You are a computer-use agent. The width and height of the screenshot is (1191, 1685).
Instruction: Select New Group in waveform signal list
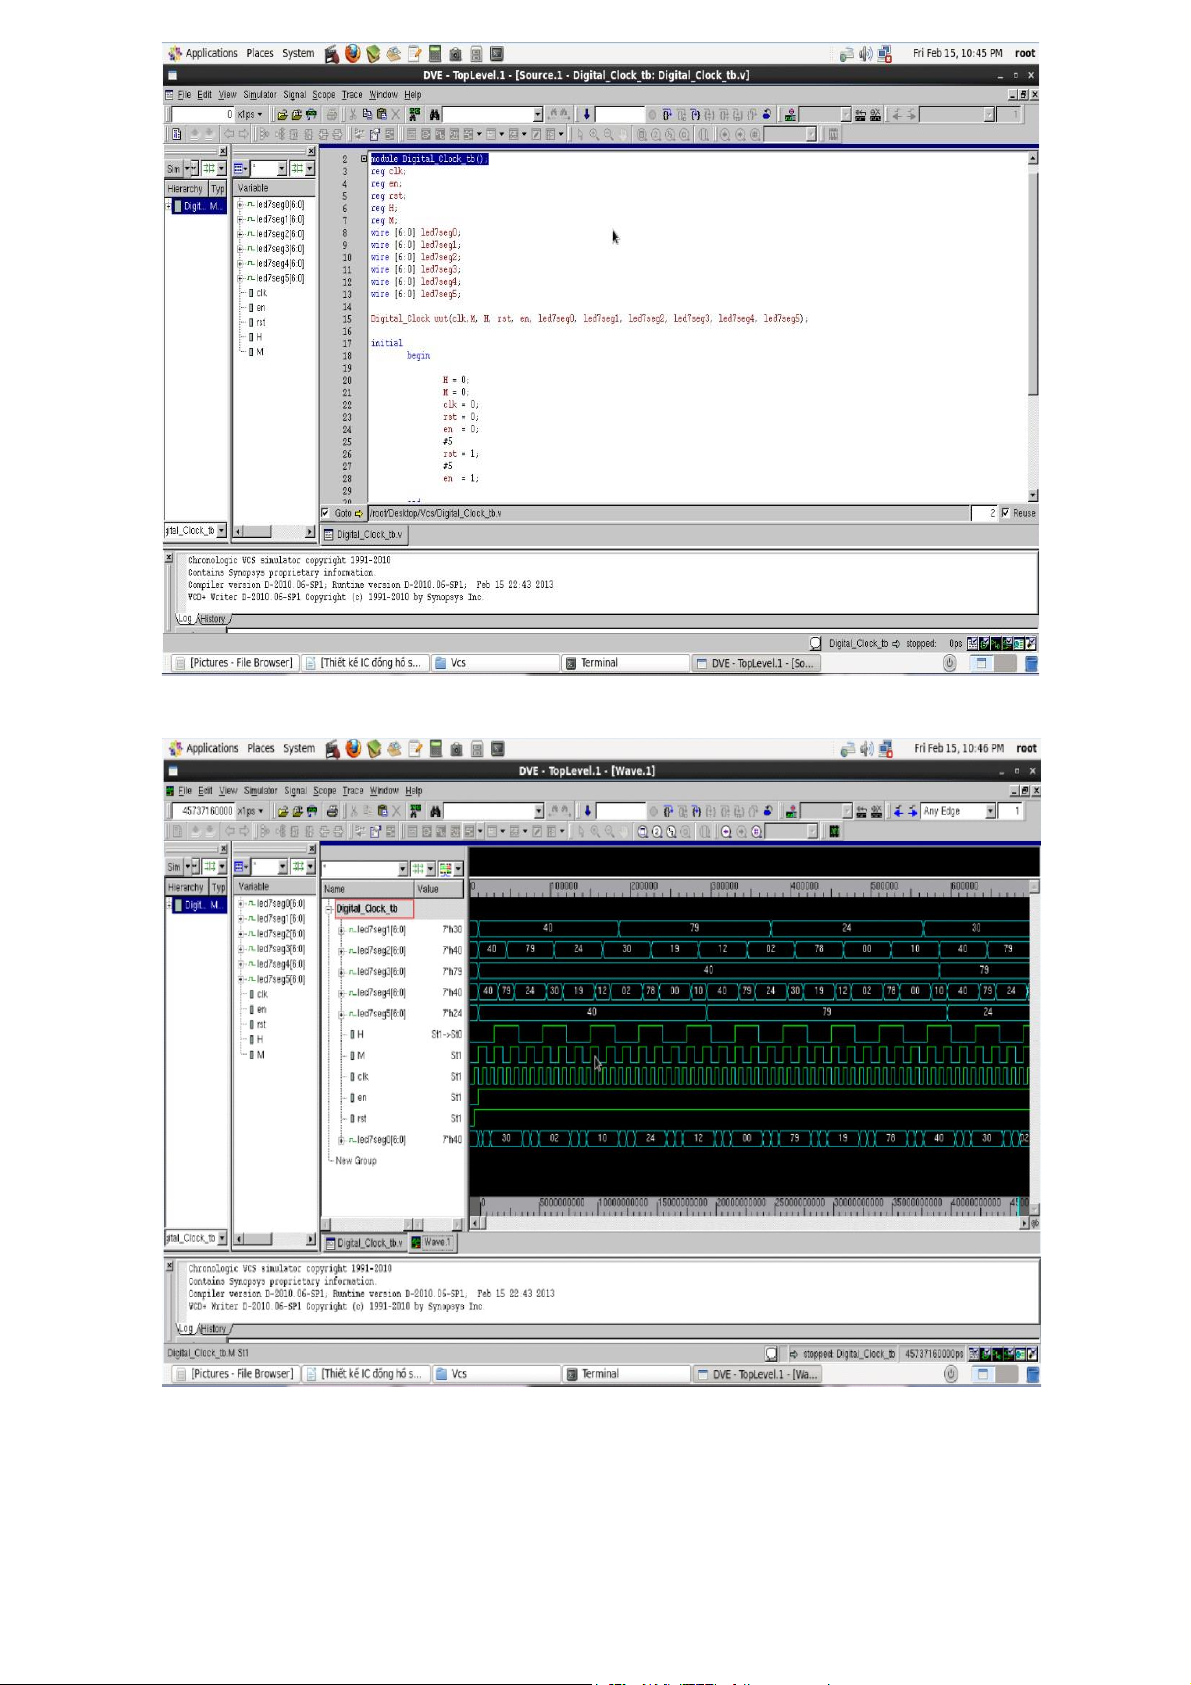[356, 1161]
